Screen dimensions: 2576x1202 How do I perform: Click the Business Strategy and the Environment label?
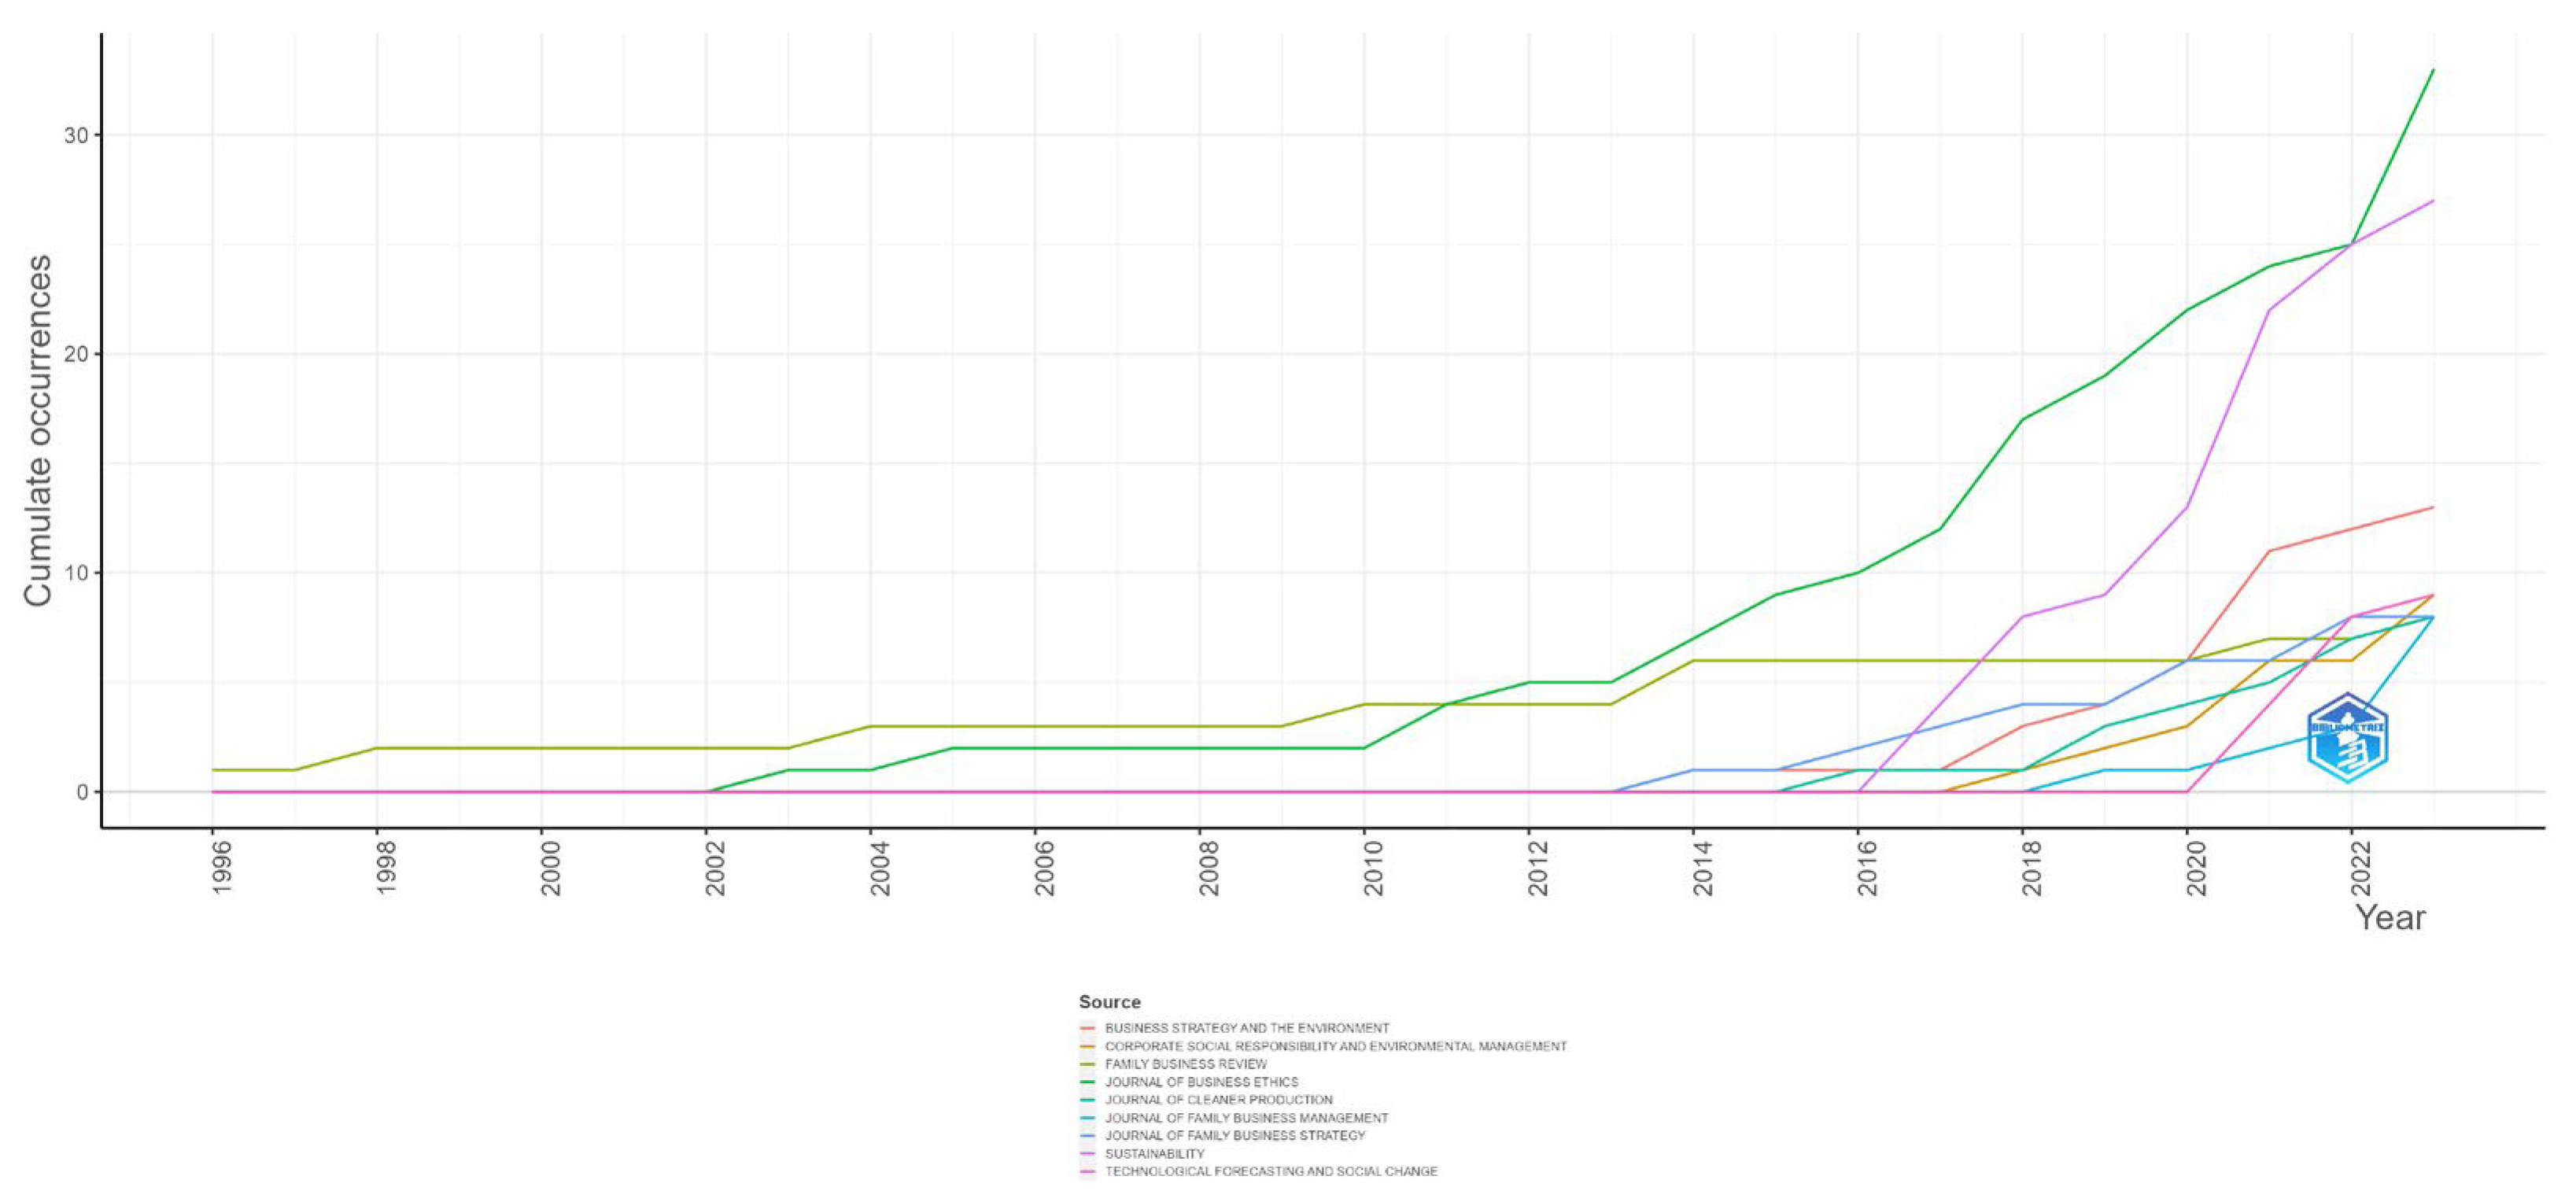click(1246, 1028)
